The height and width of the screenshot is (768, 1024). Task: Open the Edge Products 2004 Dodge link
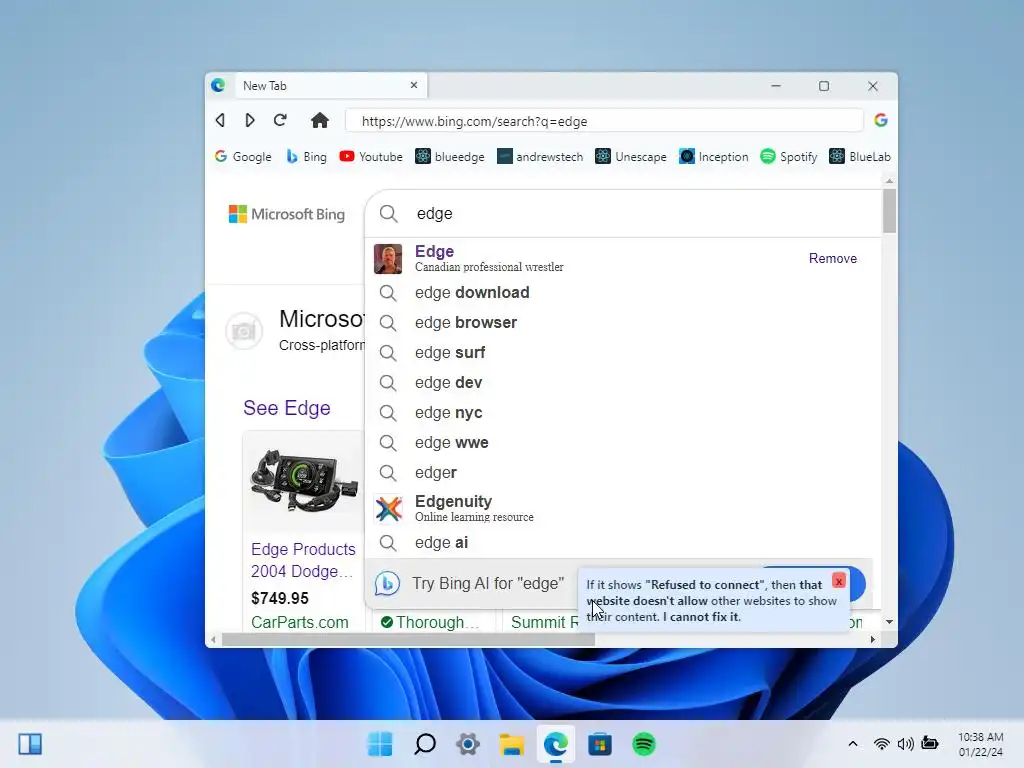[x=303, y=560]
